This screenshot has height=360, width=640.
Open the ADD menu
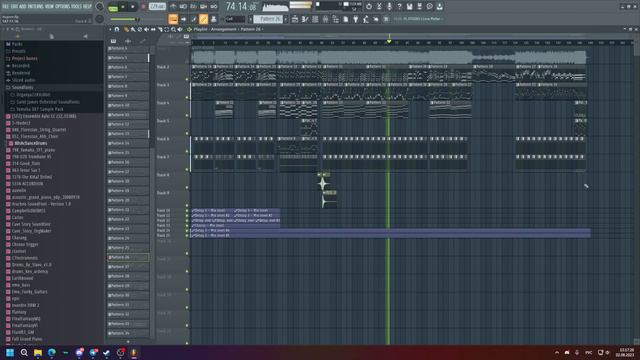coord(22,7)
